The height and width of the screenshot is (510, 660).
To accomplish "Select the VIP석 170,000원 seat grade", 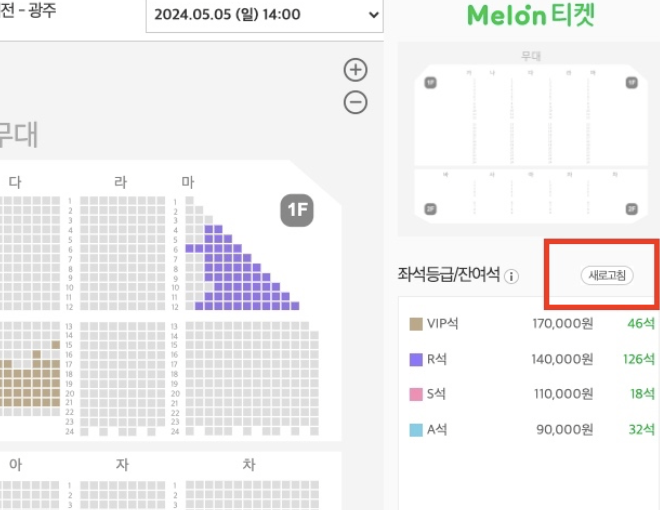I will (530, 324).
